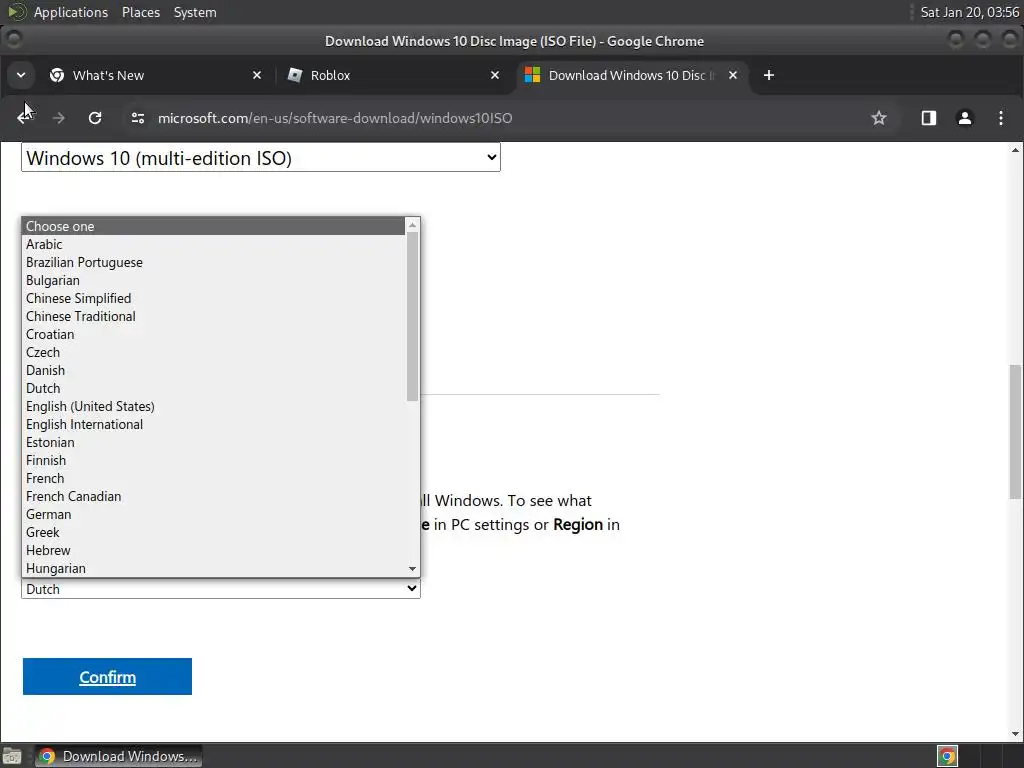
Task: Bookmark this page with the star icon
Action: coord(878,118)
